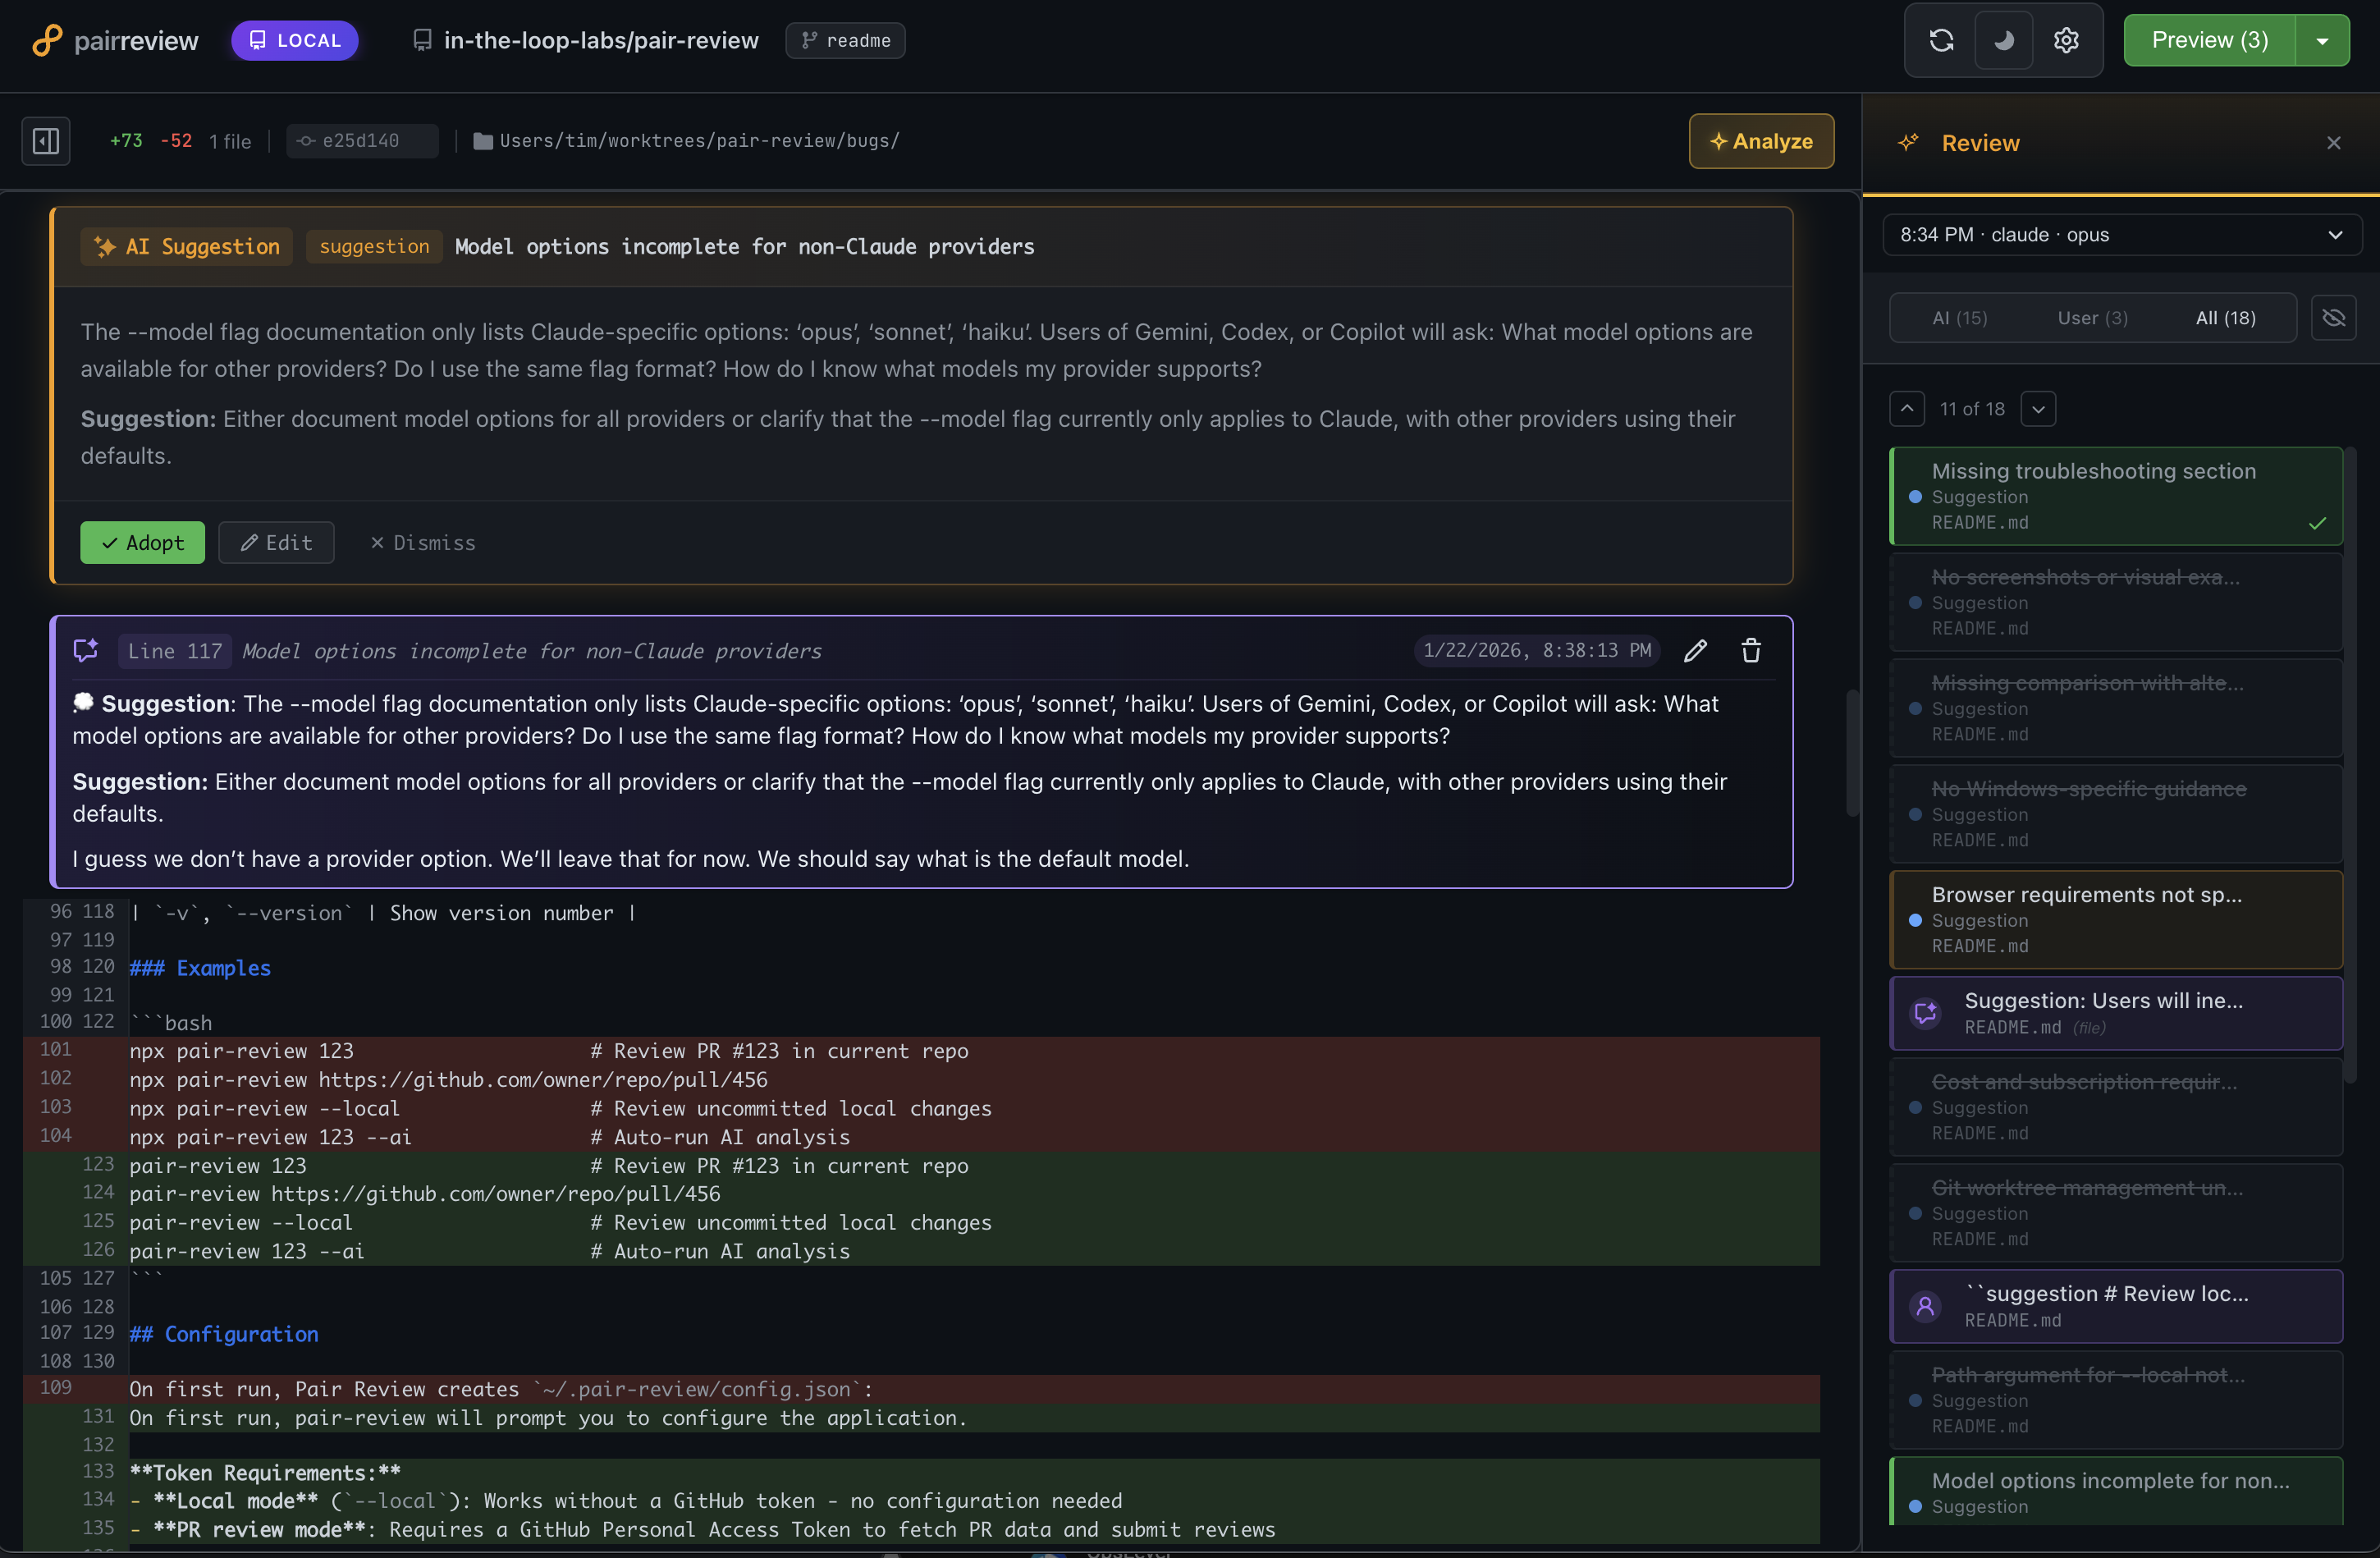Go to next suggestion with down chevron
The height and width of the screenshot is (1558, 2380).
(x=2040, y=408)
